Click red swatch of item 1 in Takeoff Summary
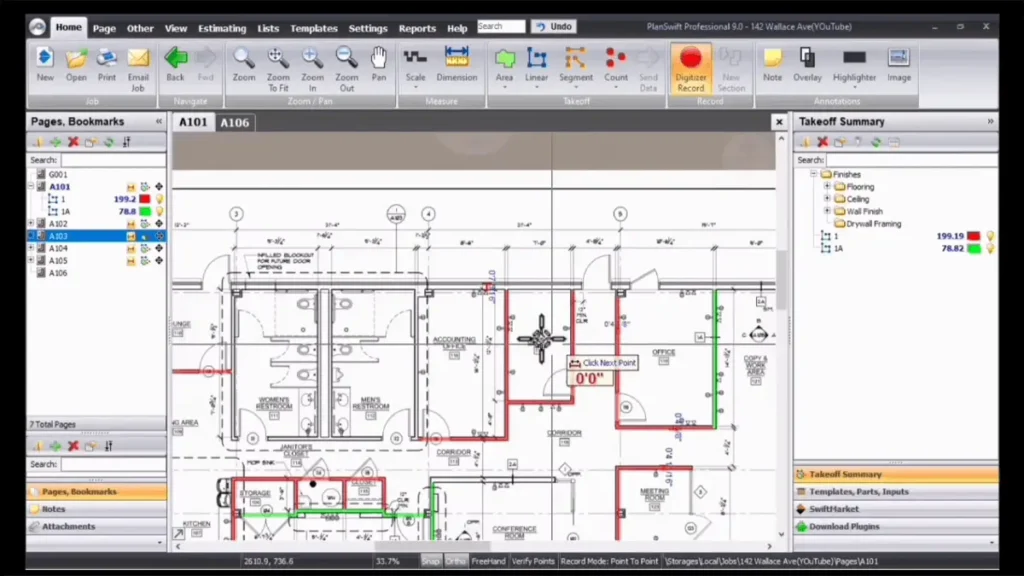 pos(974,236)
